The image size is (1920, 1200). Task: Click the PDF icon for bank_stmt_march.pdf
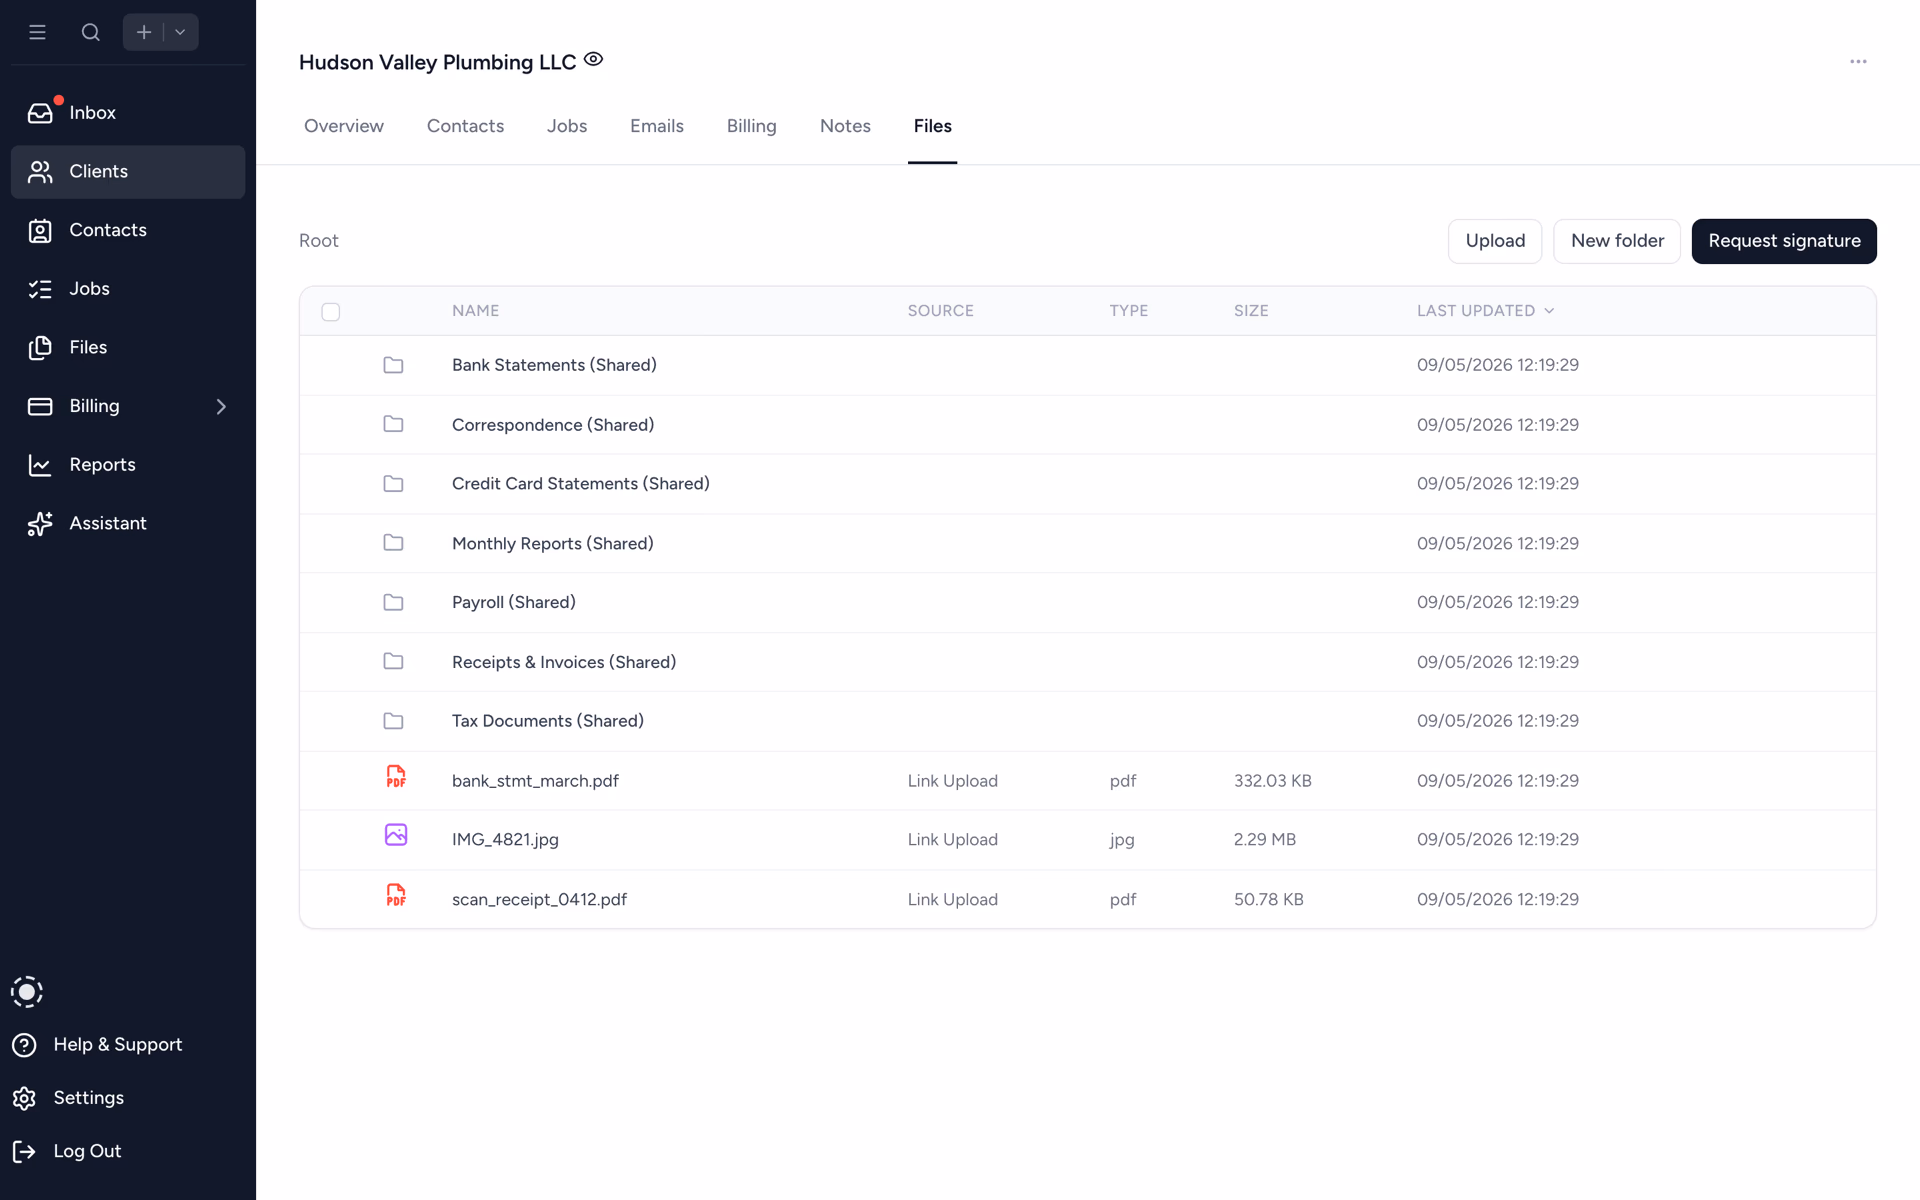(396, 777)
